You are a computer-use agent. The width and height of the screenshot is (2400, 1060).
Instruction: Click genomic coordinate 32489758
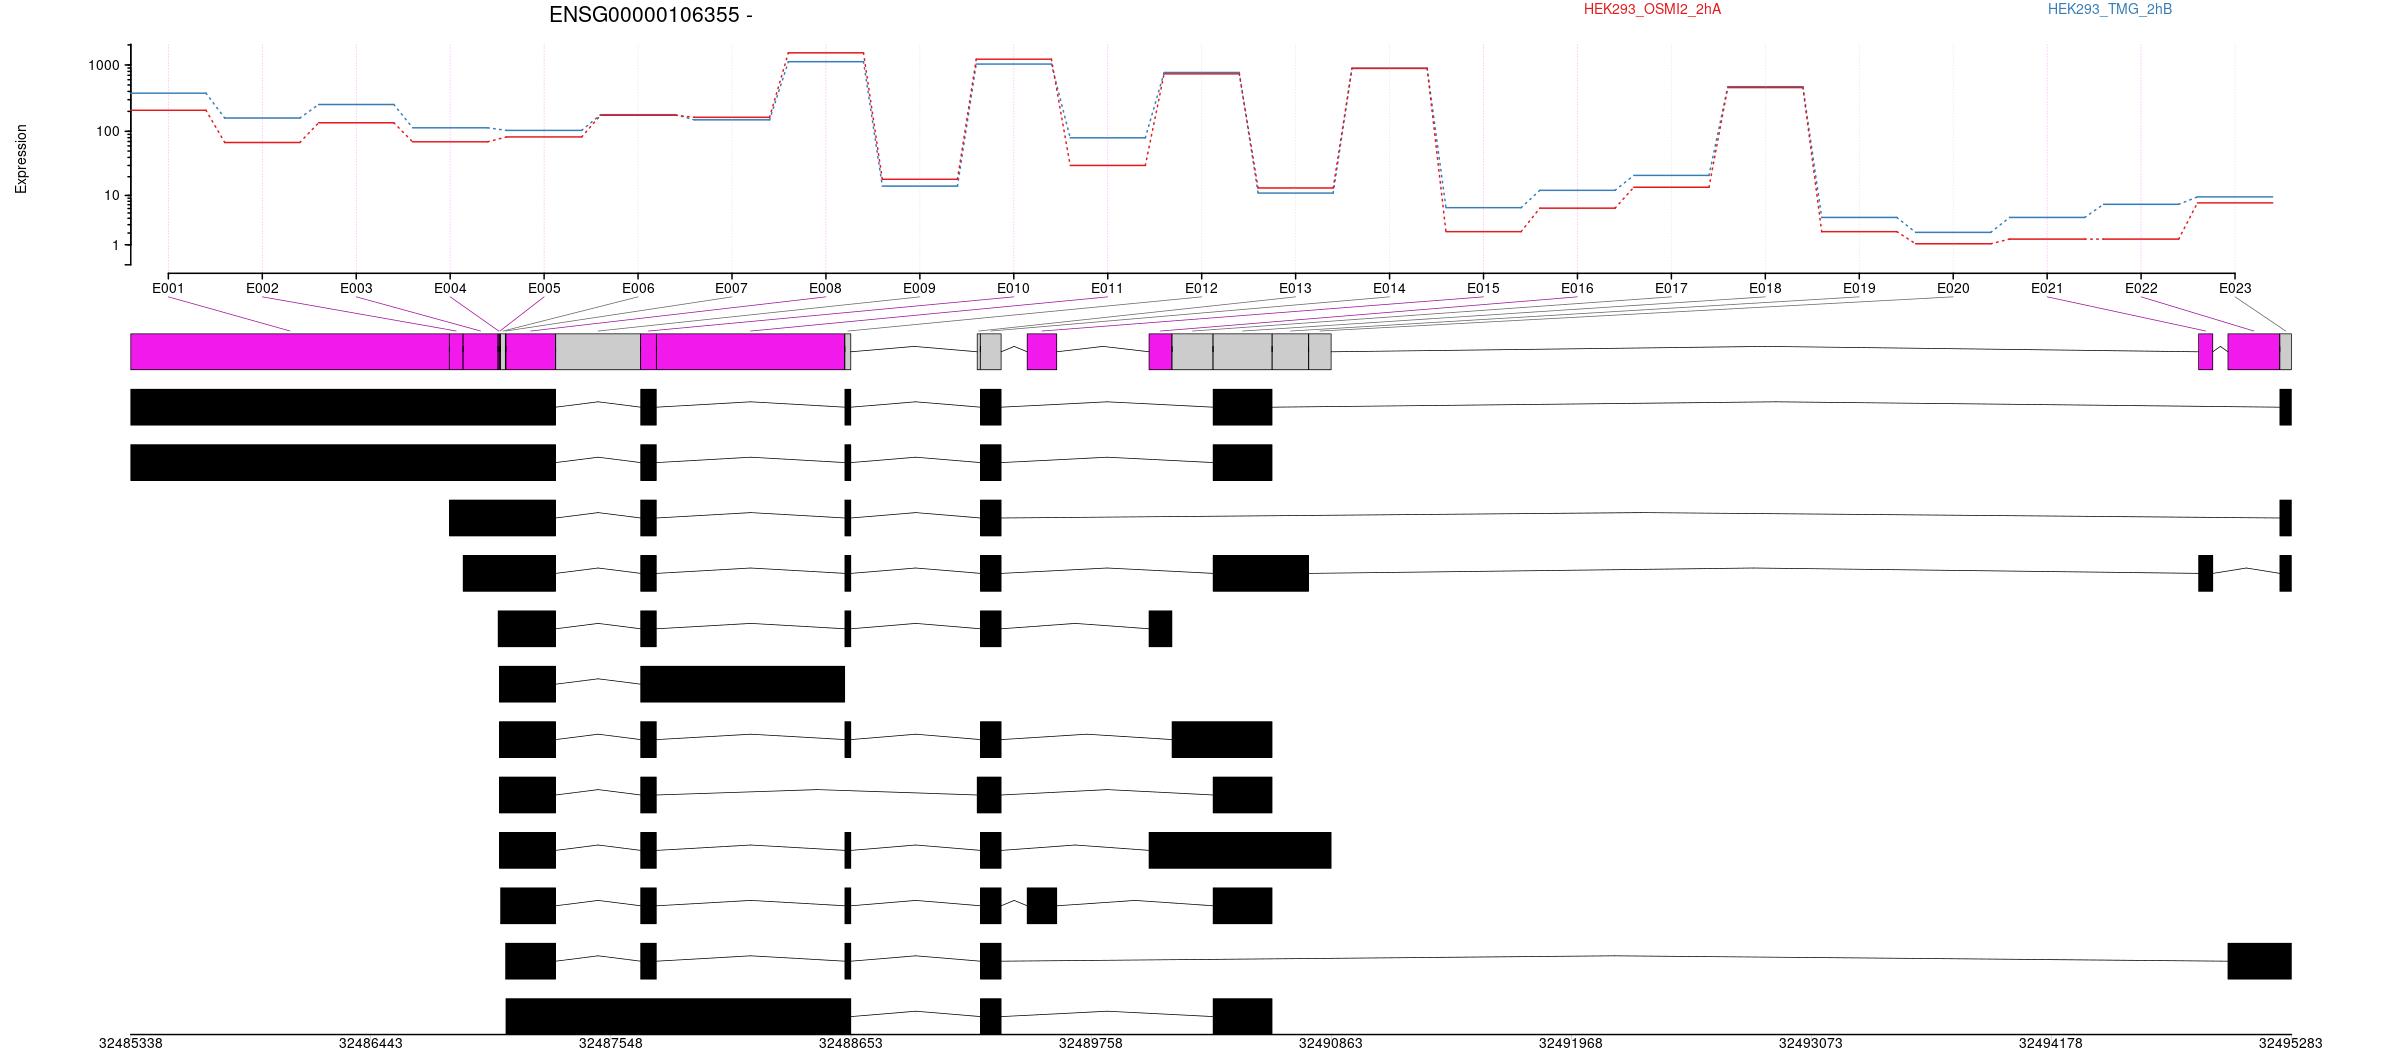point(1091,1044)
